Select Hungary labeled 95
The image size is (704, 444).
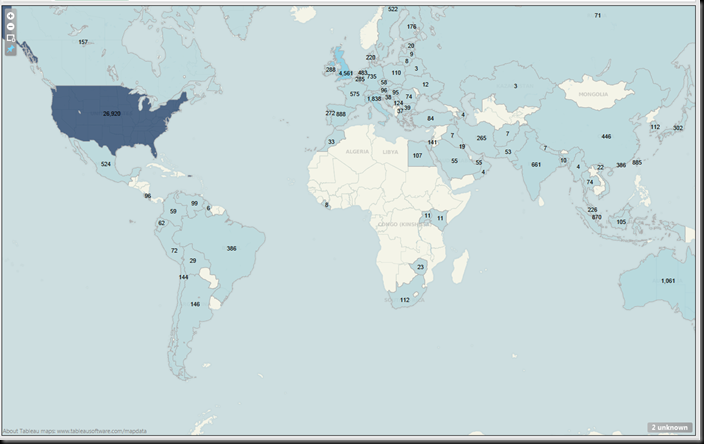(396, 92)
